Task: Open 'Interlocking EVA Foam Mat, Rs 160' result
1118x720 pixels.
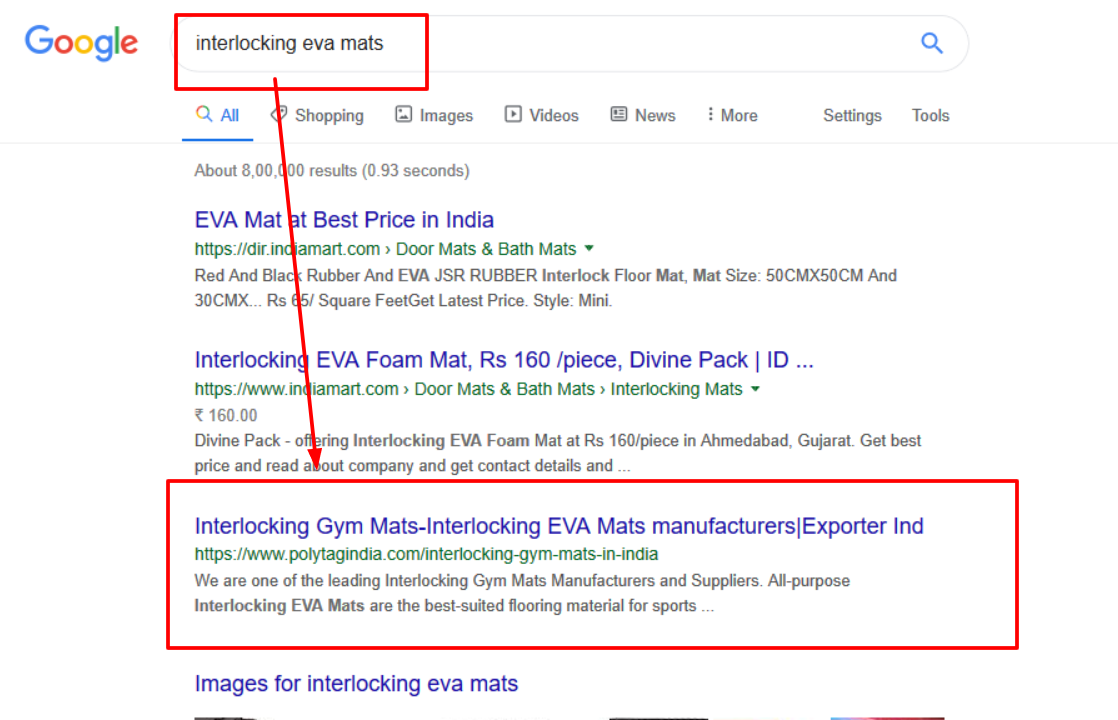Action: point(504,360)
